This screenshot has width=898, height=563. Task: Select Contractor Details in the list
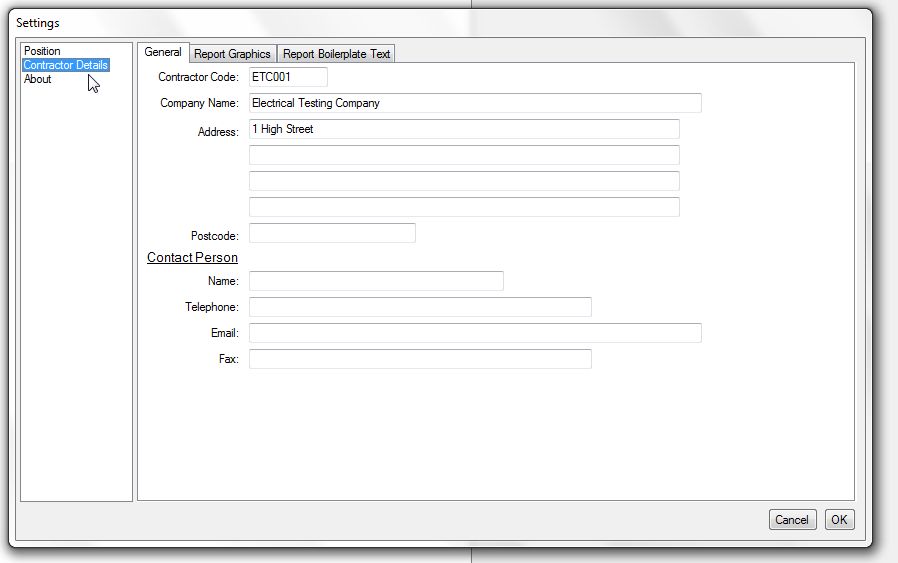65,65
